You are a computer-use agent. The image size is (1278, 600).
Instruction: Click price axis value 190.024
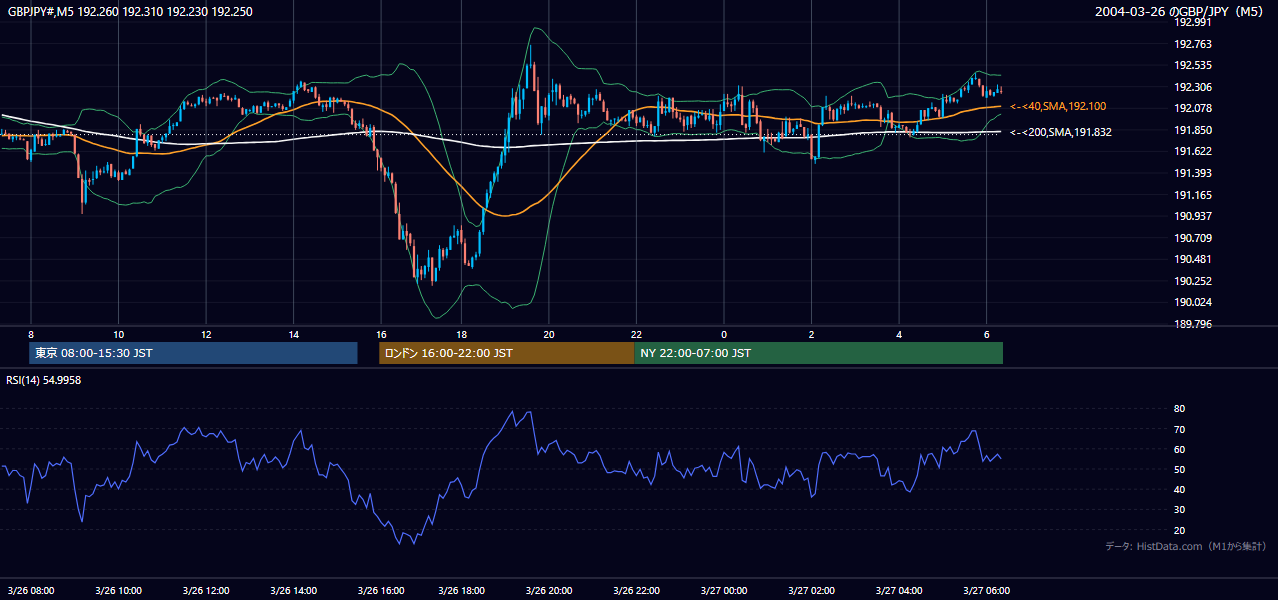(x=1192, y=302)
